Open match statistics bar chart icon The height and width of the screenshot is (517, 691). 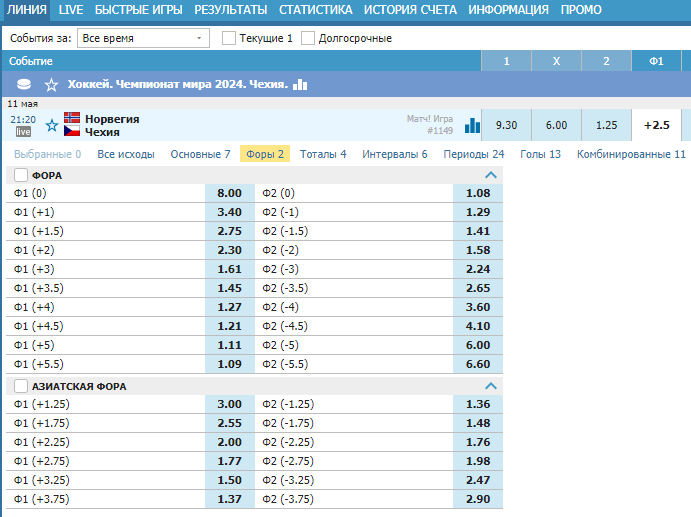(x=472, y=125)
